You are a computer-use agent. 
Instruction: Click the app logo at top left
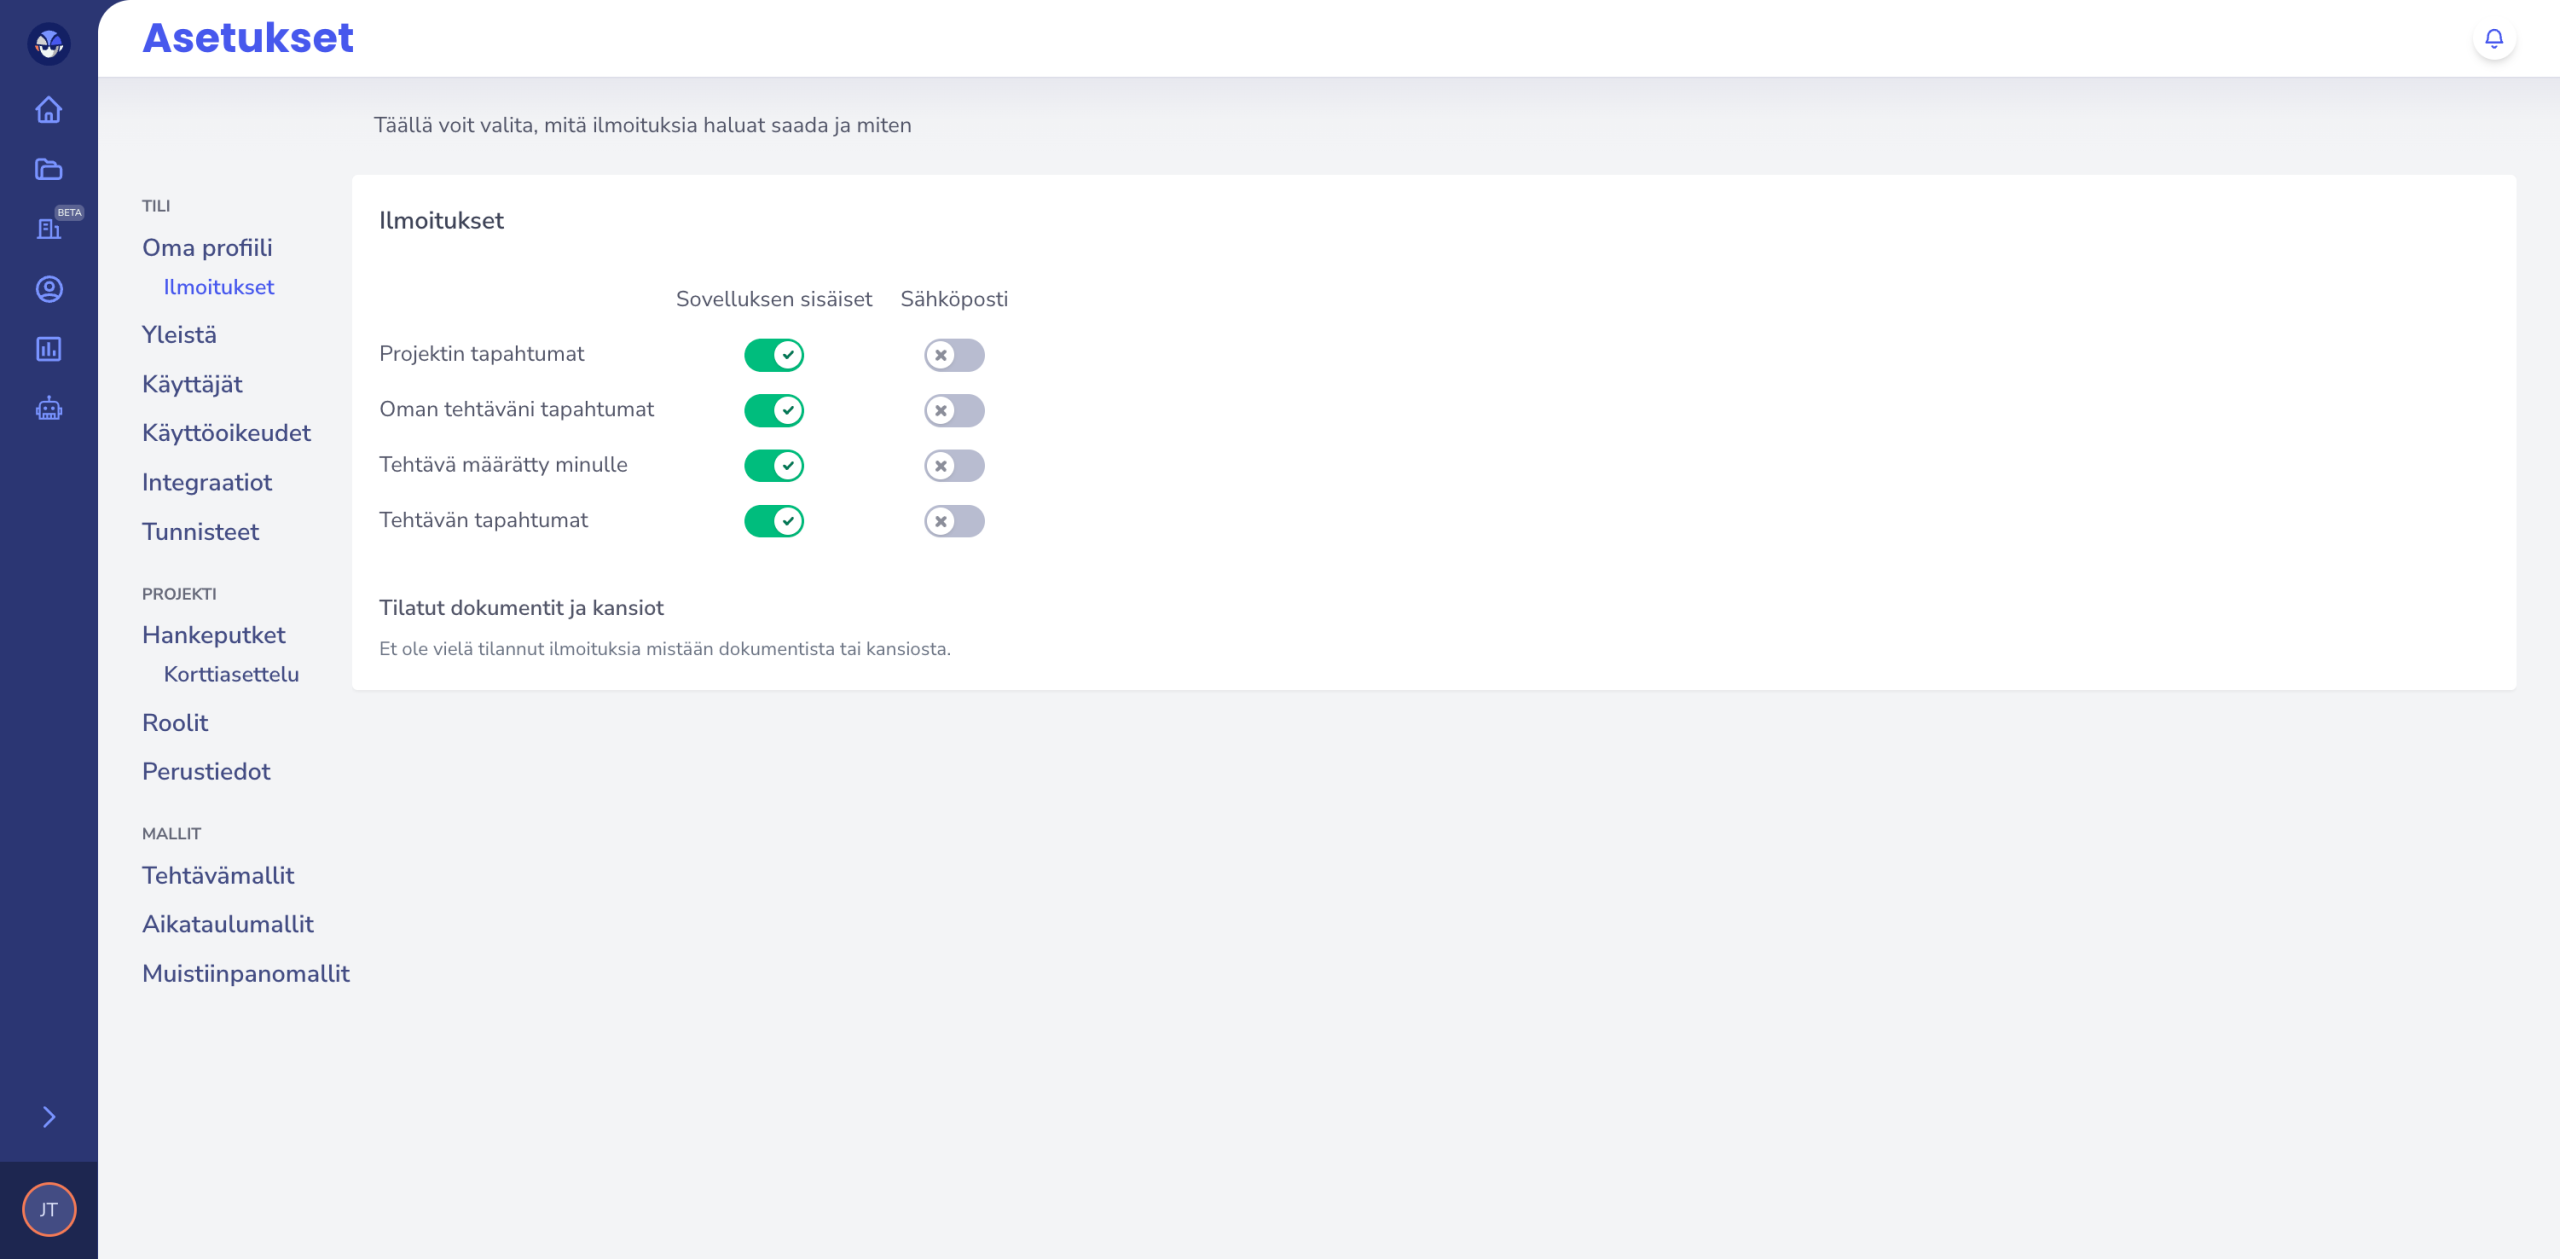click(x=49, y=44)
